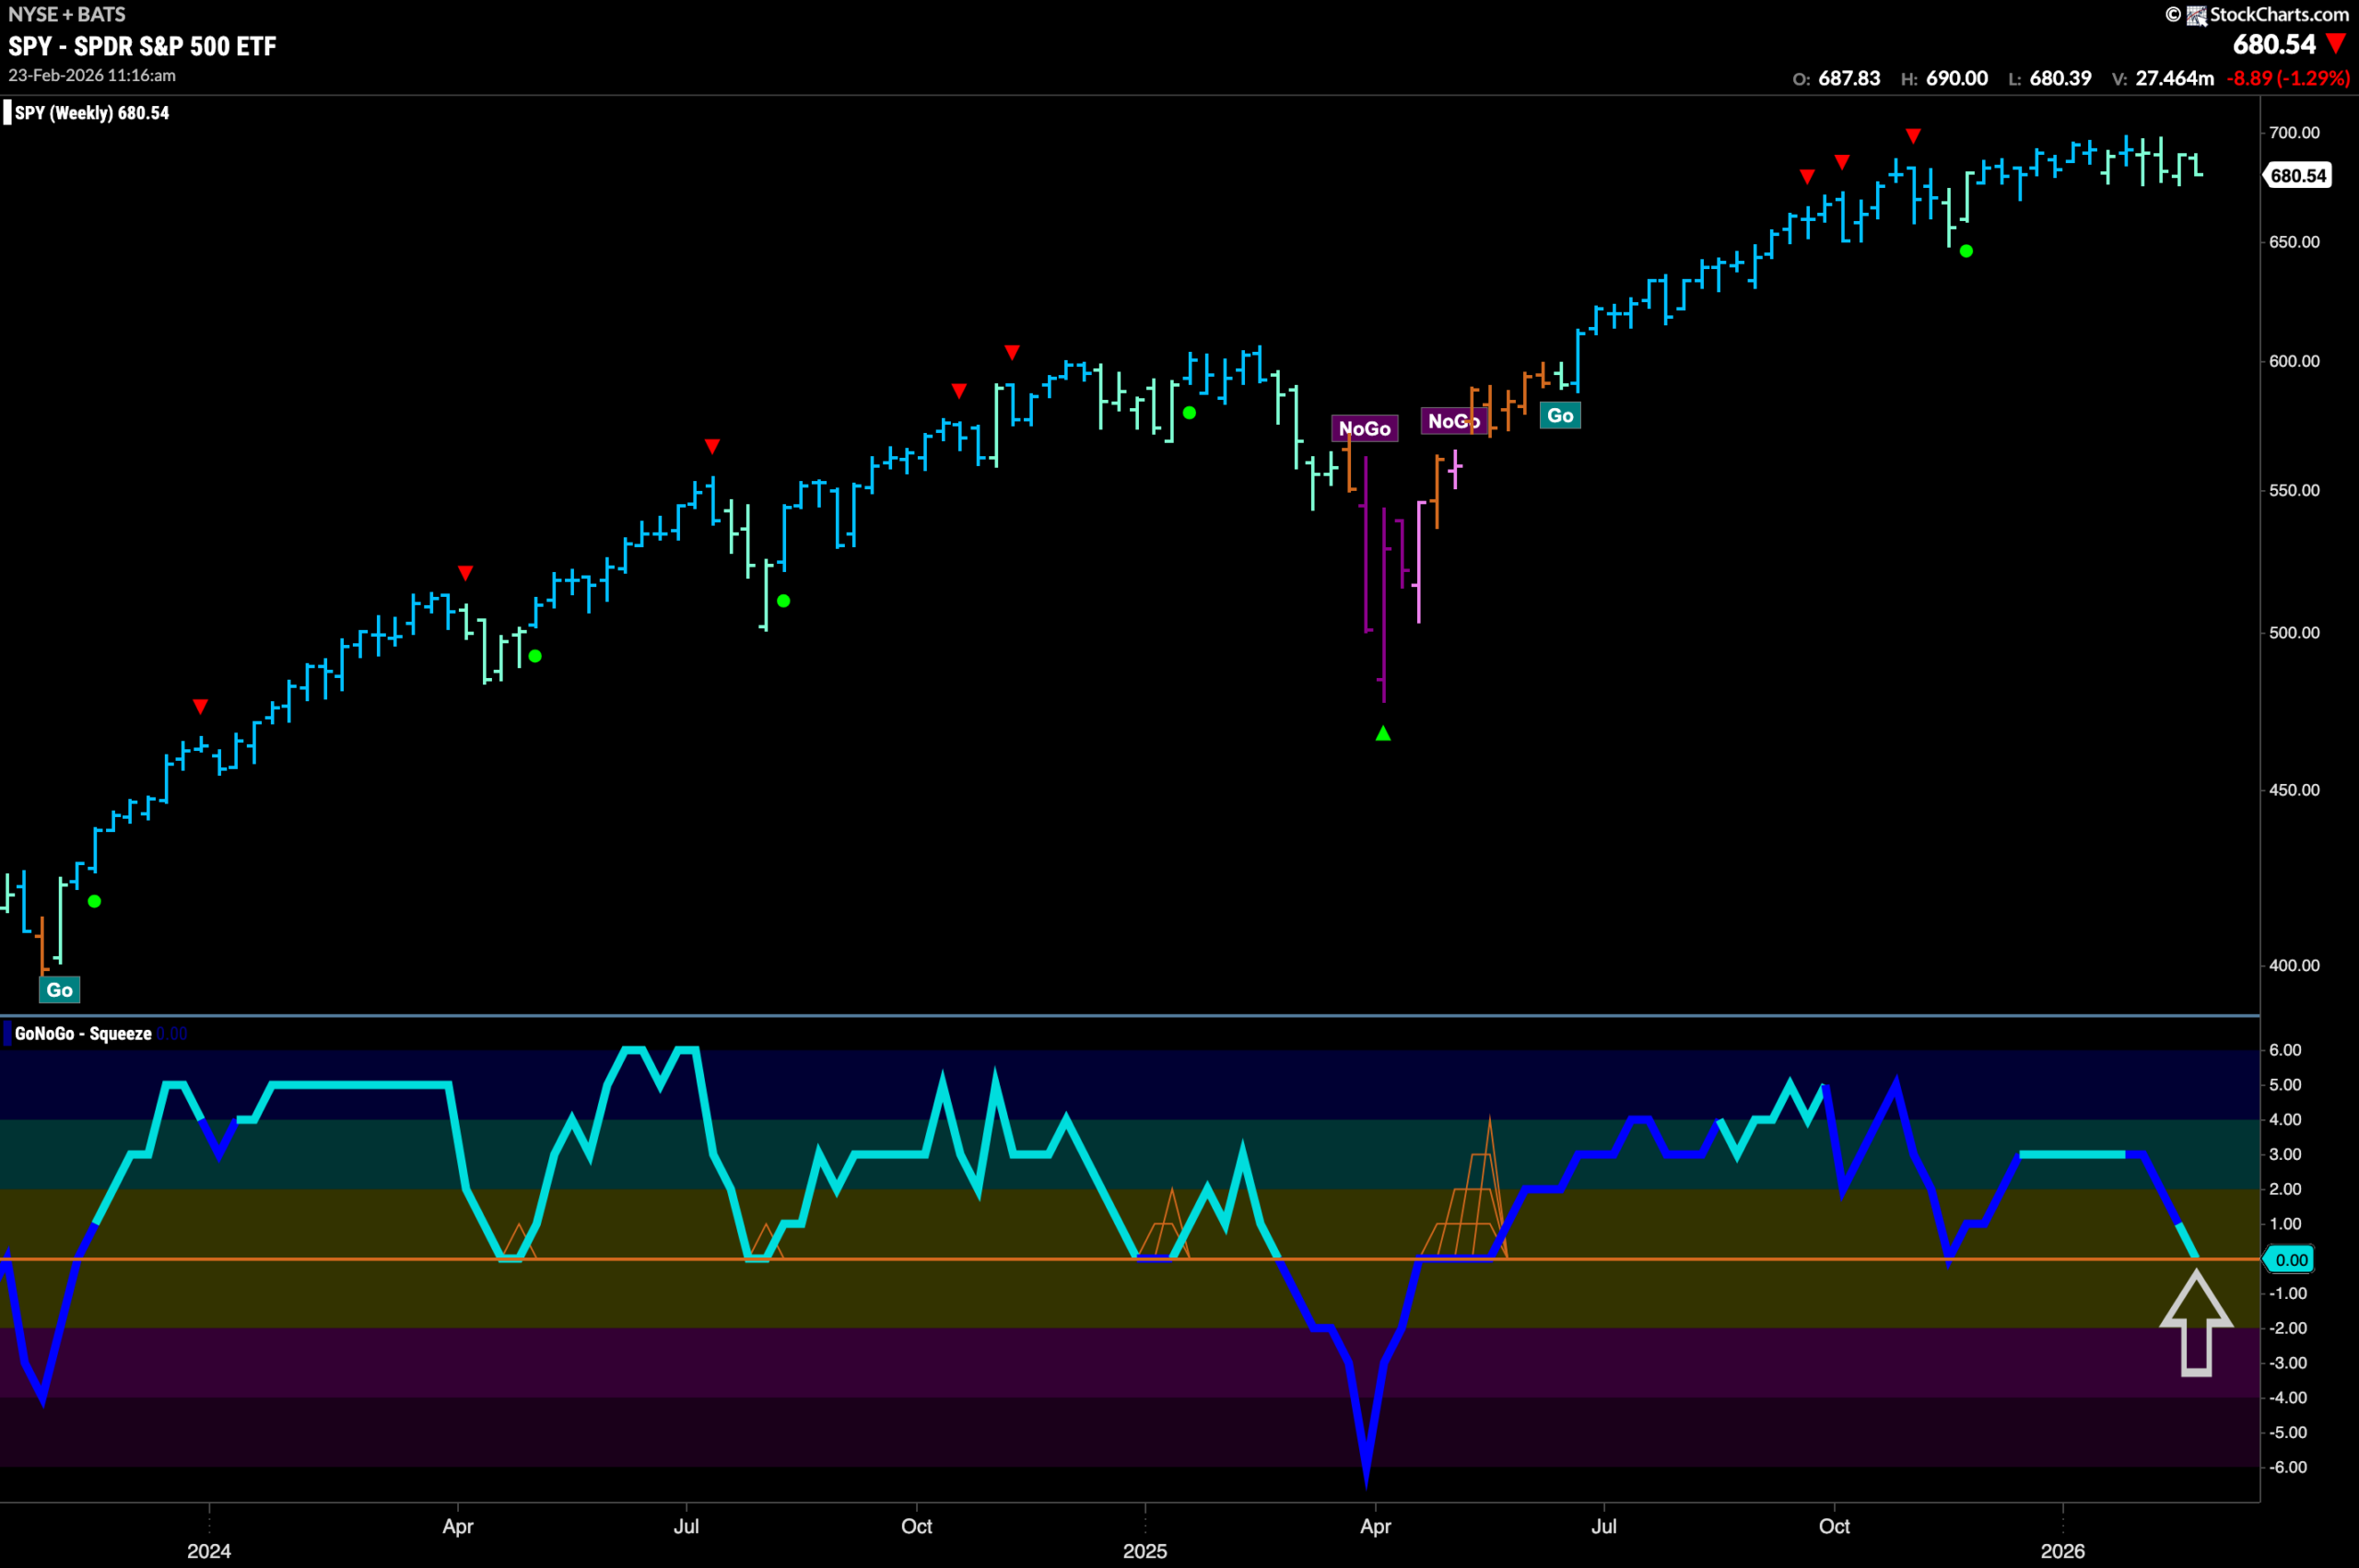
Task: Click the green dot at the April 2024 pullback
Action: tap(535, 656)
